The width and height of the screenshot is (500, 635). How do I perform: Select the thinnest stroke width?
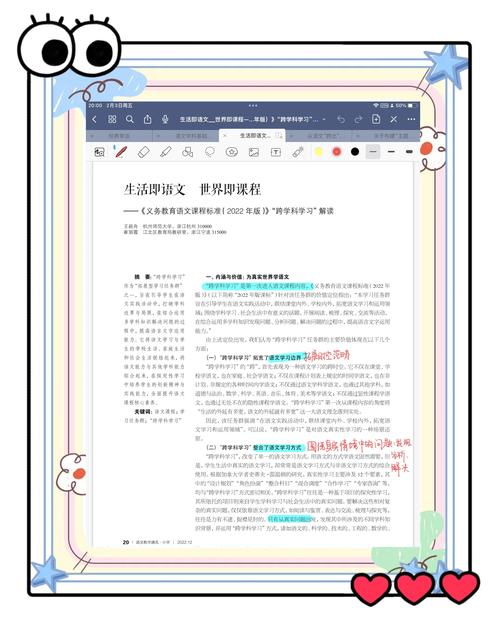(x=373, y=152)
